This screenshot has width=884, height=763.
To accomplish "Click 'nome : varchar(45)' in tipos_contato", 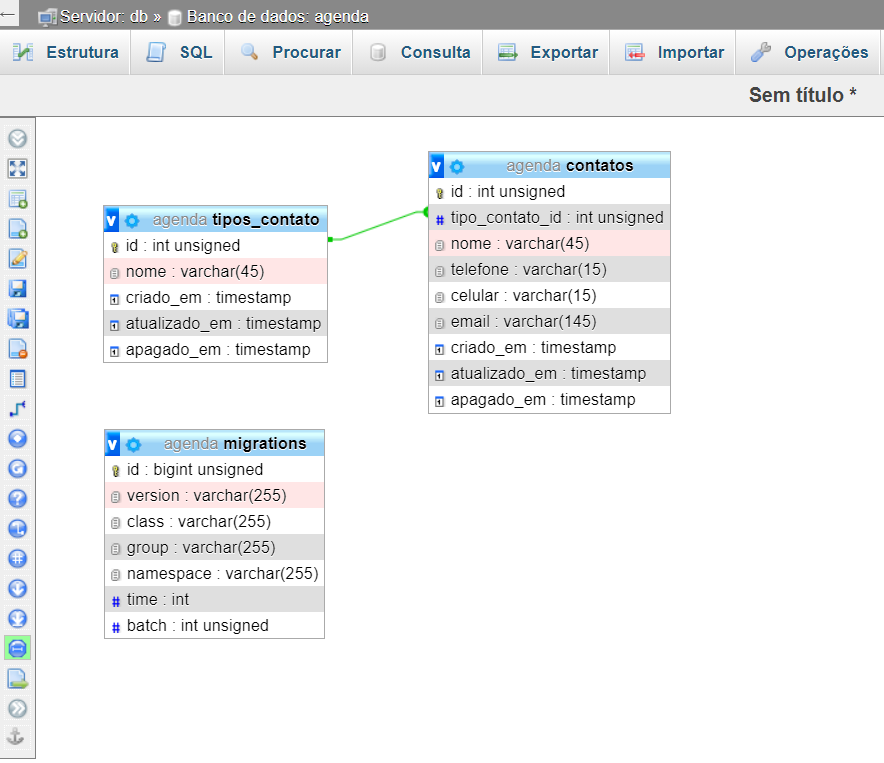I will tap(215, 271).
